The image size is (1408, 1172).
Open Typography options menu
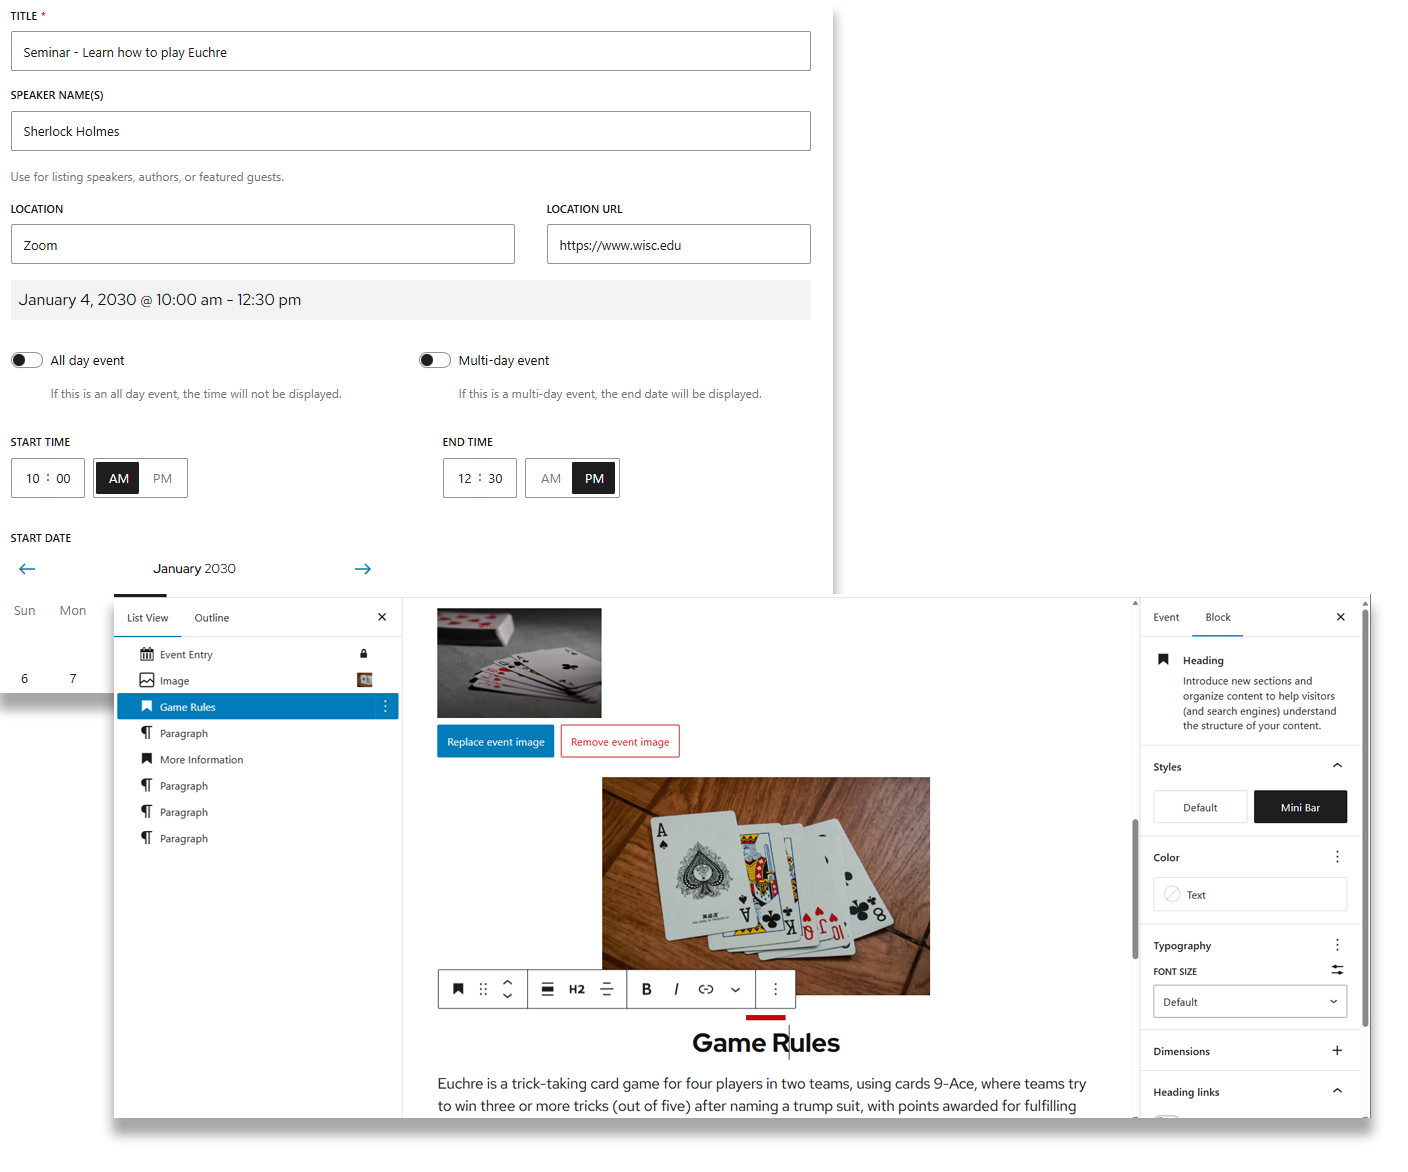[1337, 944]
